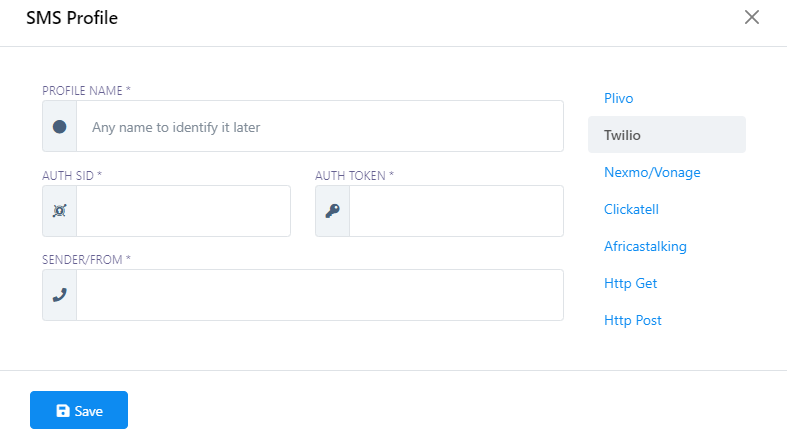Viewport: 787px width, 436px height.
Task: Click the Auth SID field icon
Action: 59,211
